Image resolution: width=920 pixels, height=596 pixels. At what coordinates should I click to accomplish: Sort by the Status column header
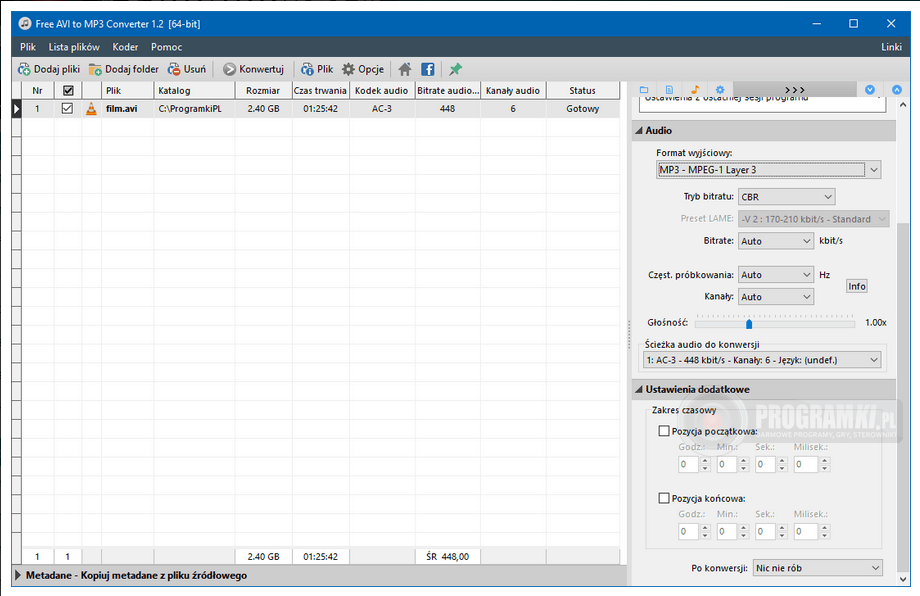coord(583,90)
